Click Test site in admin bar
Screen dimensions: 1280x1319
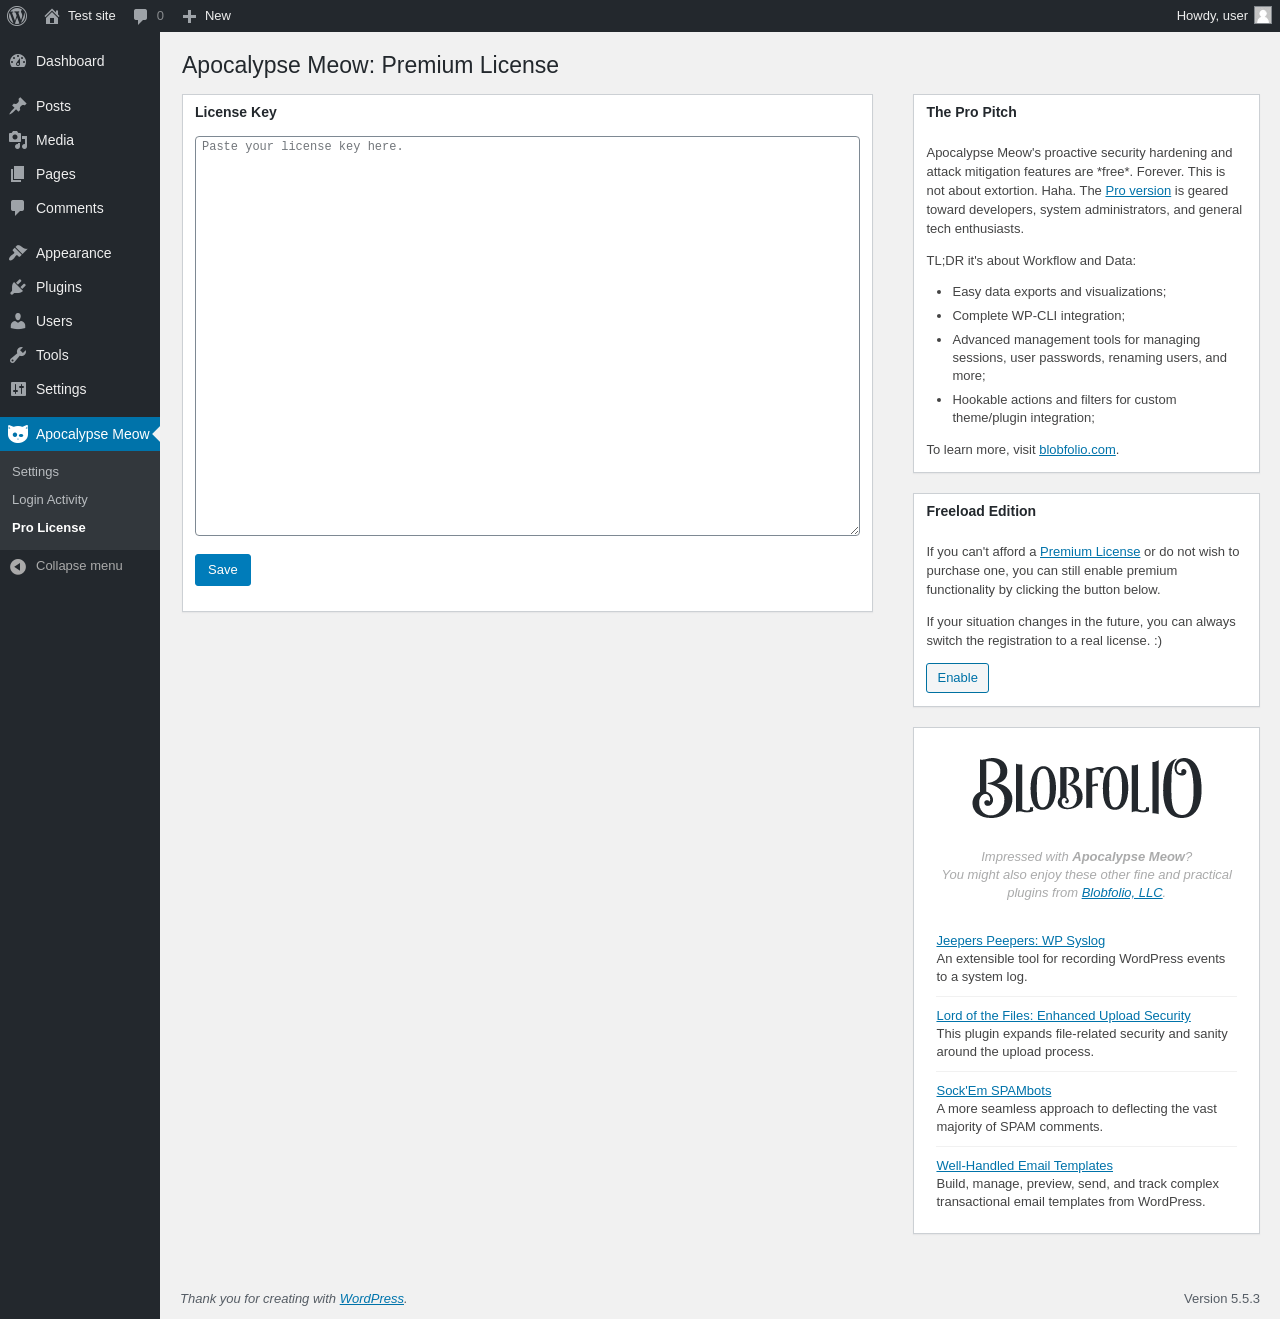[92, 16]
